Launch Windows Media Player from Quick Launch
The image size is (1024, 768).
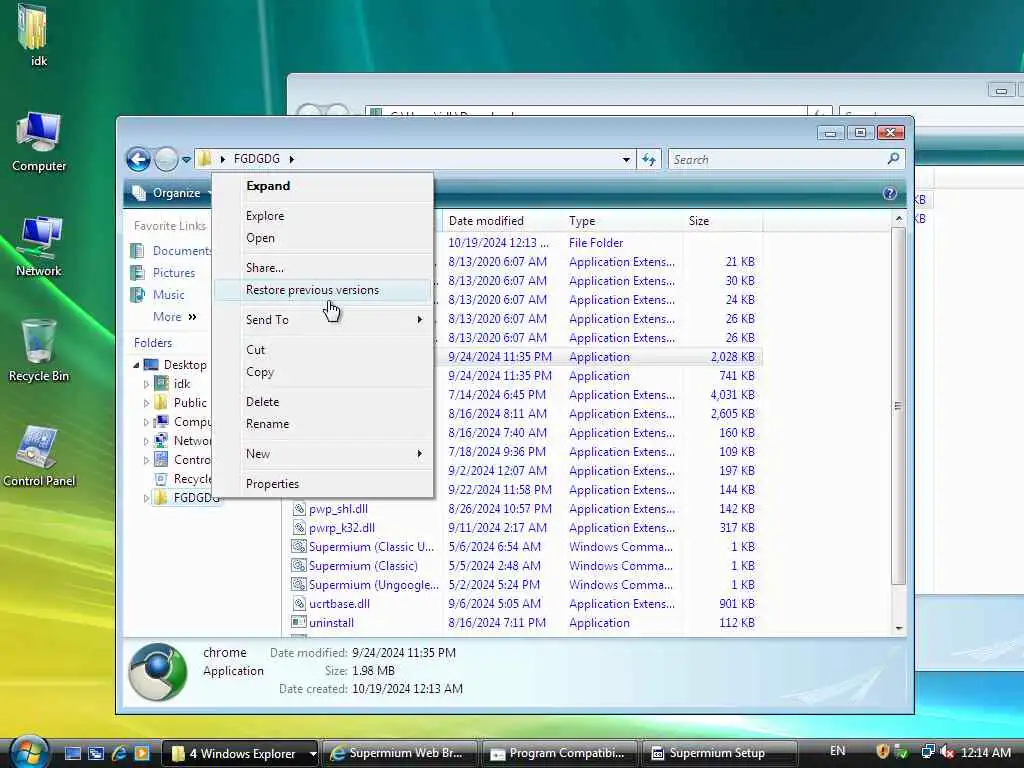click(142, 753)
